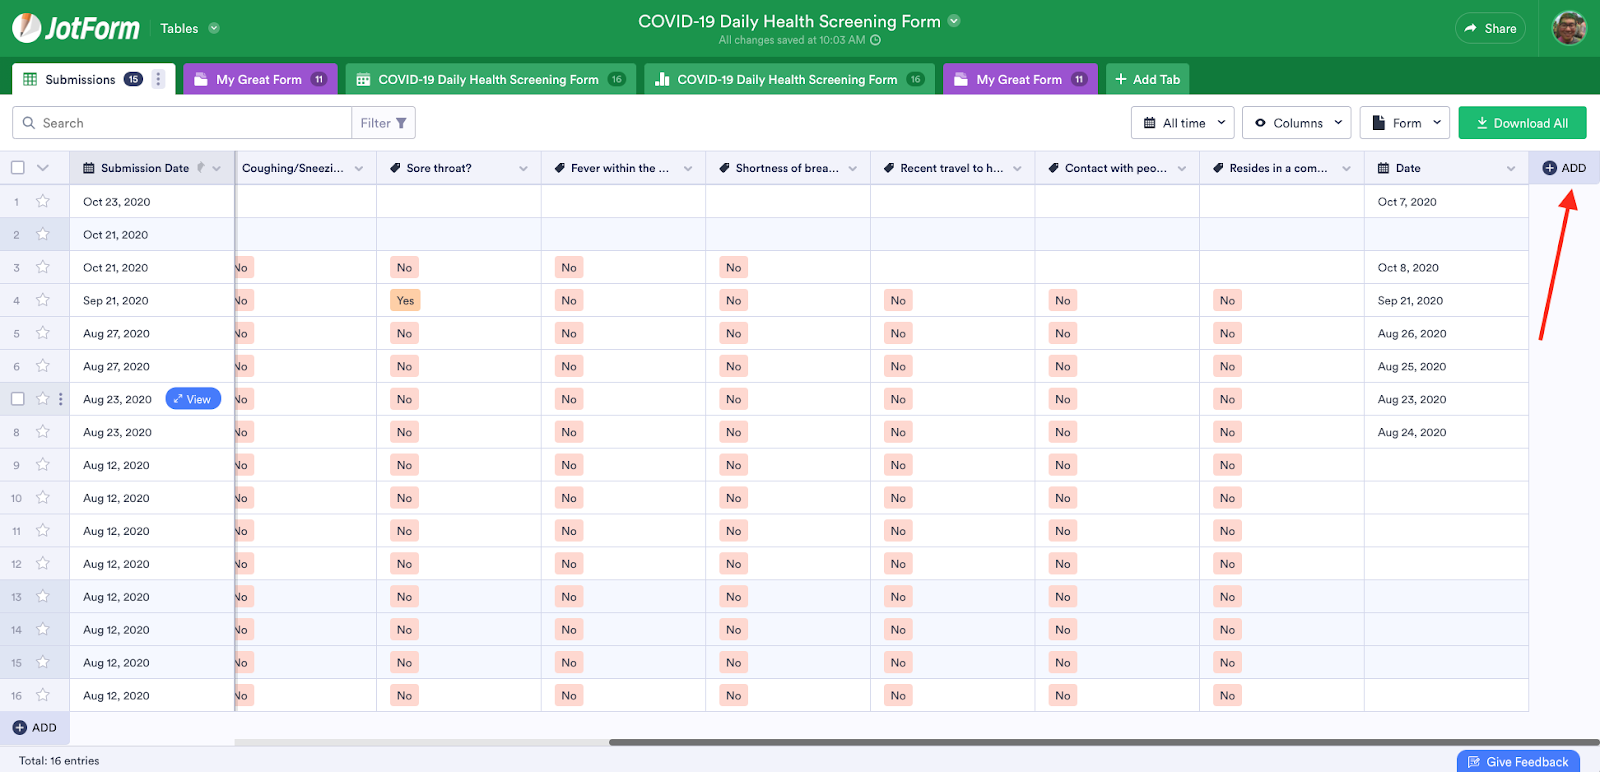Open row 7 three-dot menu
This screenshot has width=1600, height=772.
point(61,399)
